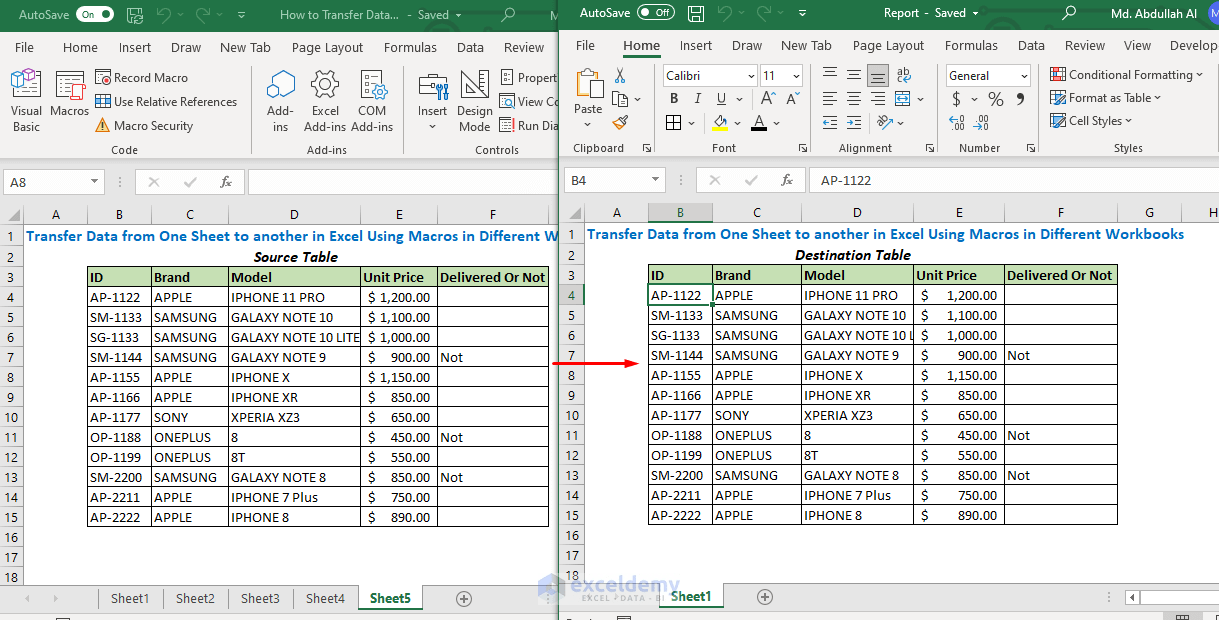Click Merge & Center icon

[x=902, y=99]
